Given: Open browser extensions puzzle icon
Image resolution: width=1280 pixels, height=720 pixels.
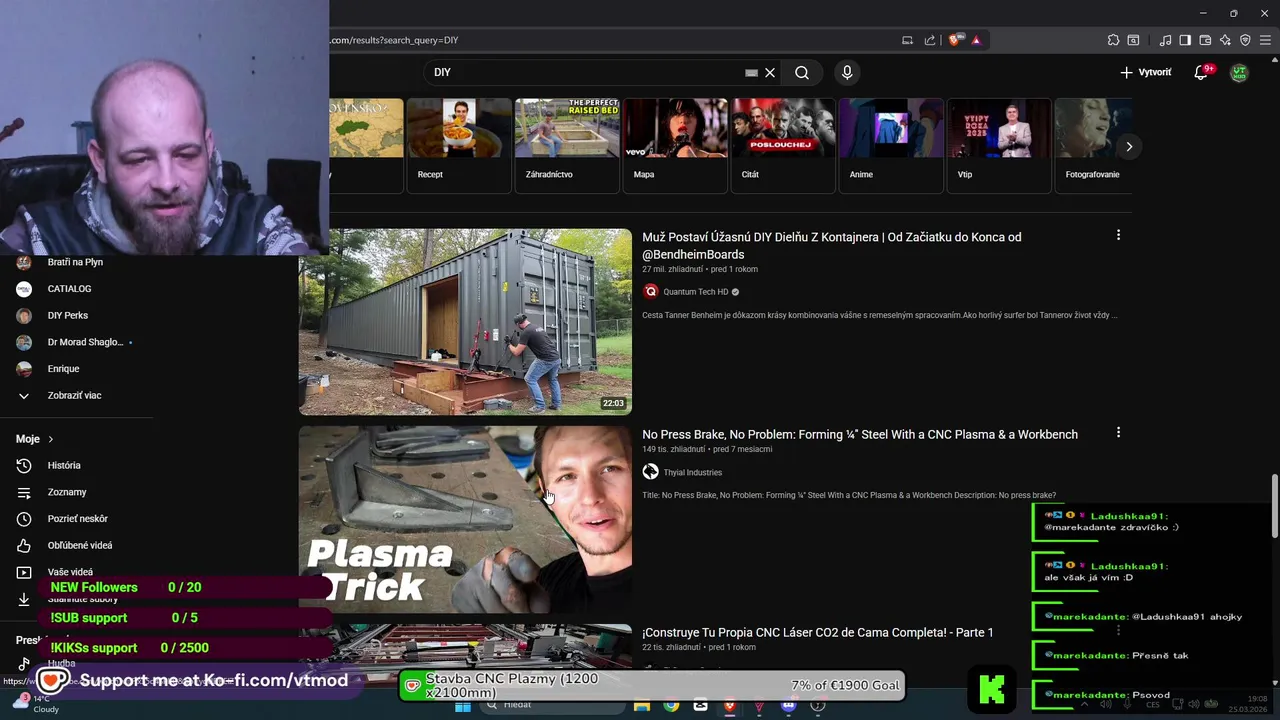Looking at the screenshot, I should (x=1113, y=40).
